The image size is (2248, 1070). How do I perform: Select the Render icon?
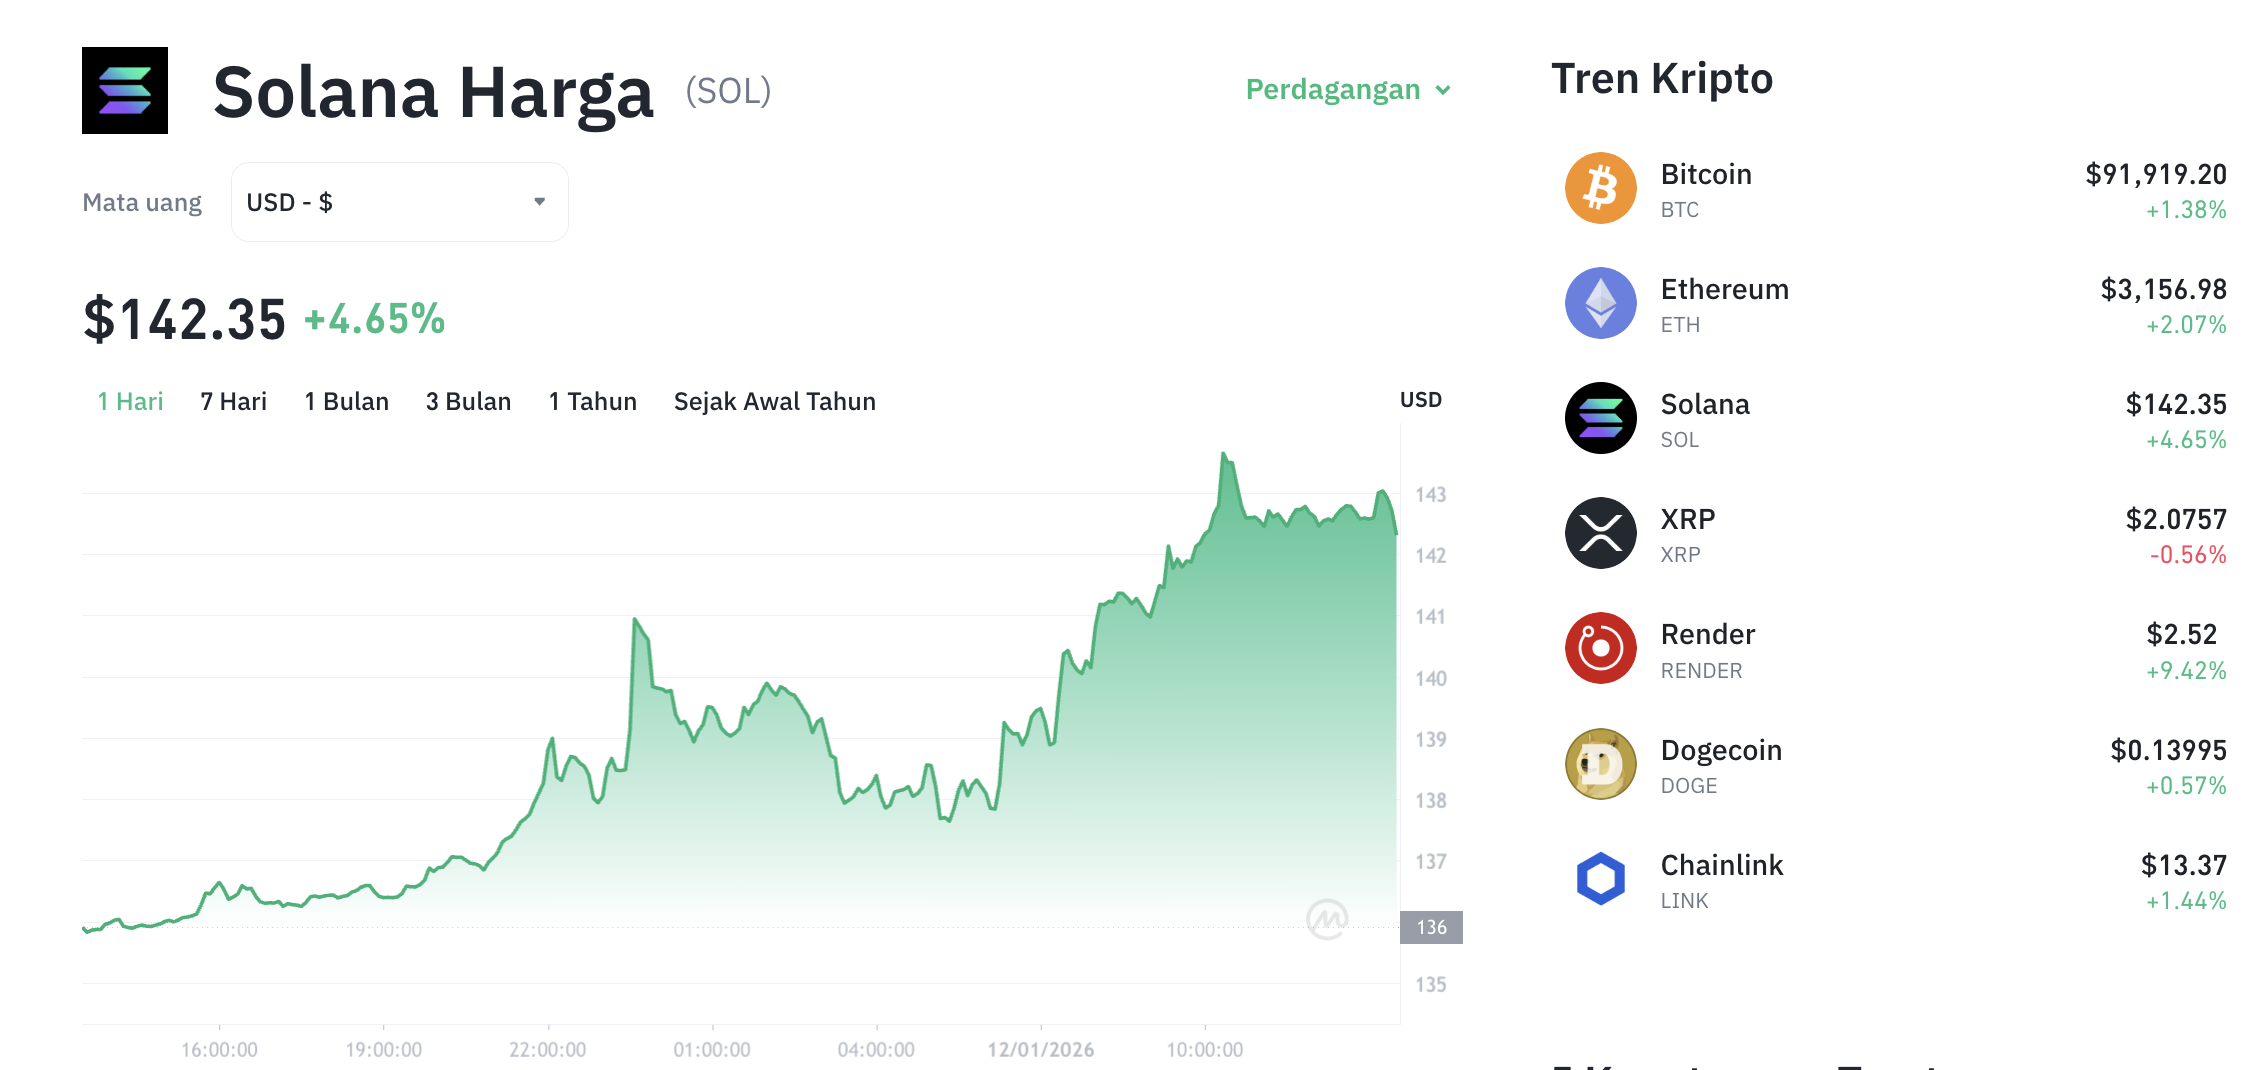1600,648
